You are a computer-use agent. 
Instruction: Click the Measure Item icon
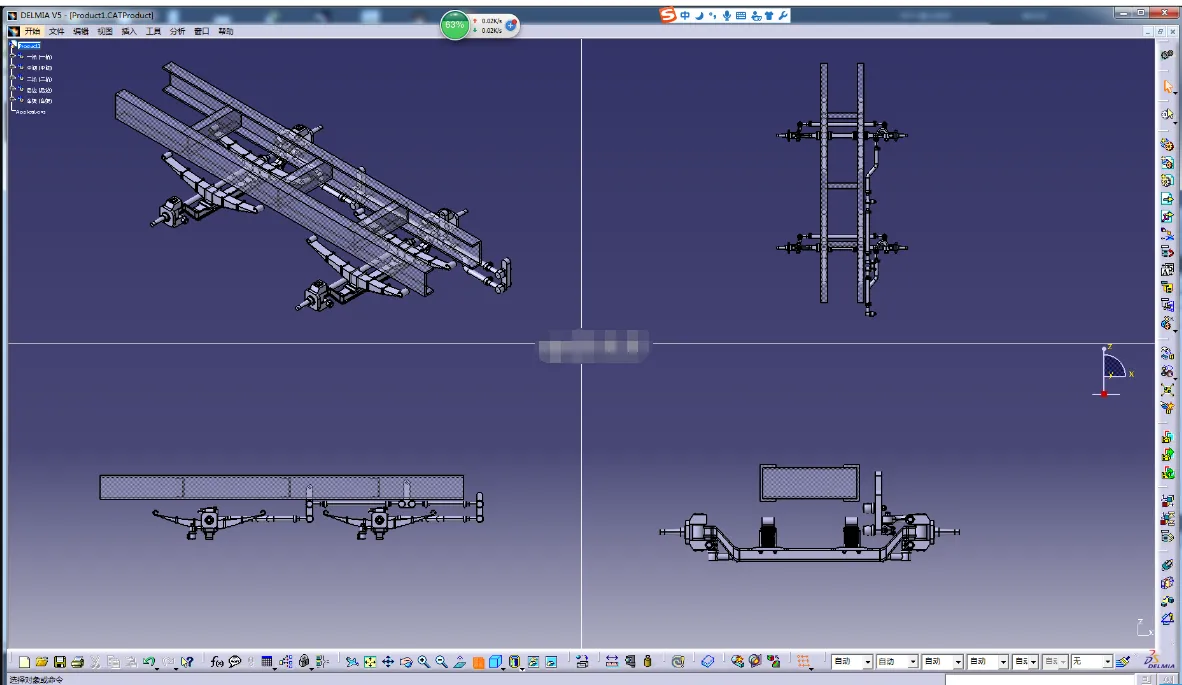pos(629,662)
